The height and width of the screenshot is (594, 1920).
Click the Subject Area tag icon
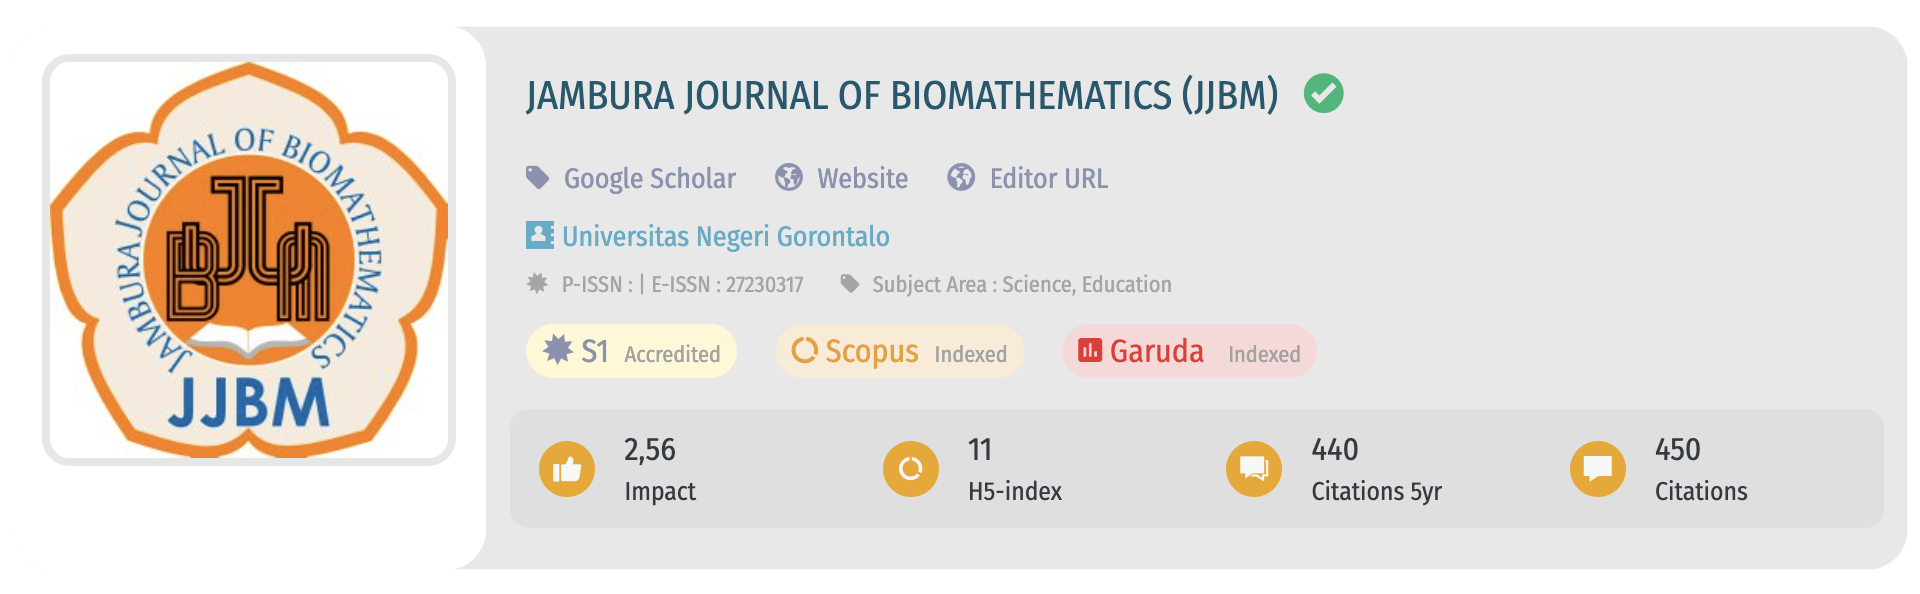pyautogui.click(x=850, y=284)
